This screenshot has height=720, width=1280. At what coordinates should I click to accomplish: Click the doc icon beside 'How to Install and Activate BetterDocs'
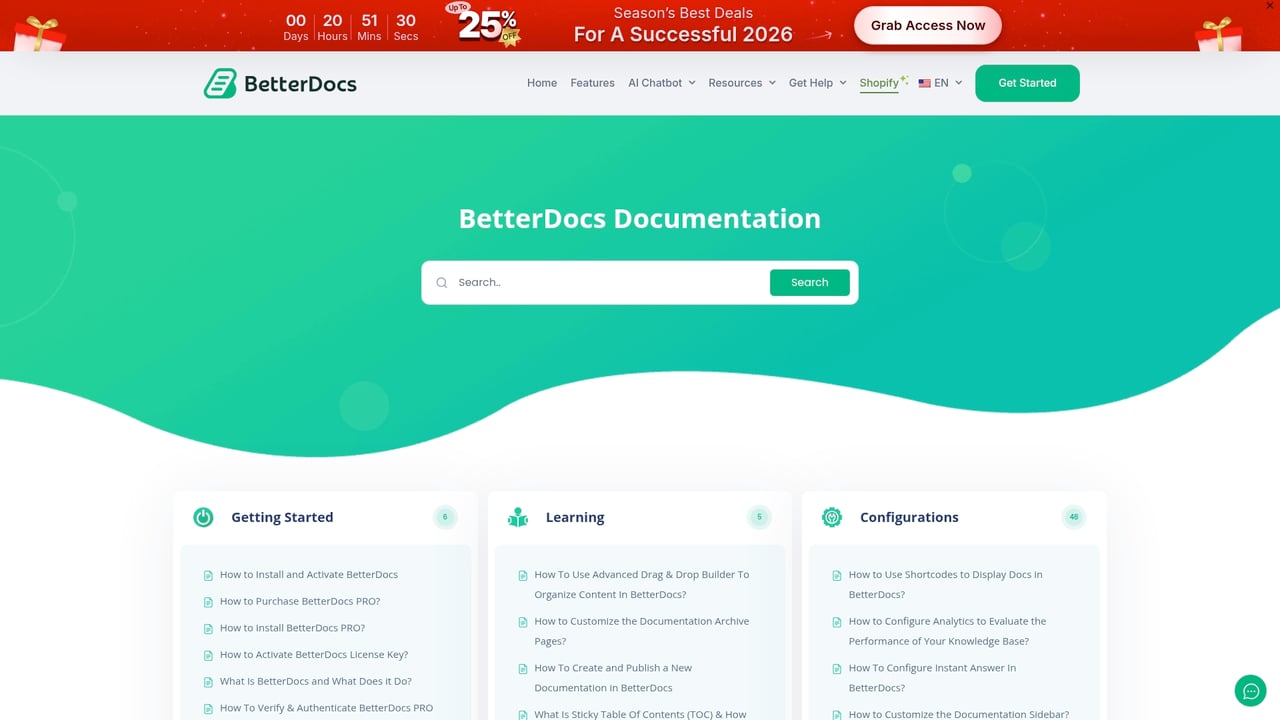point(207,574)
